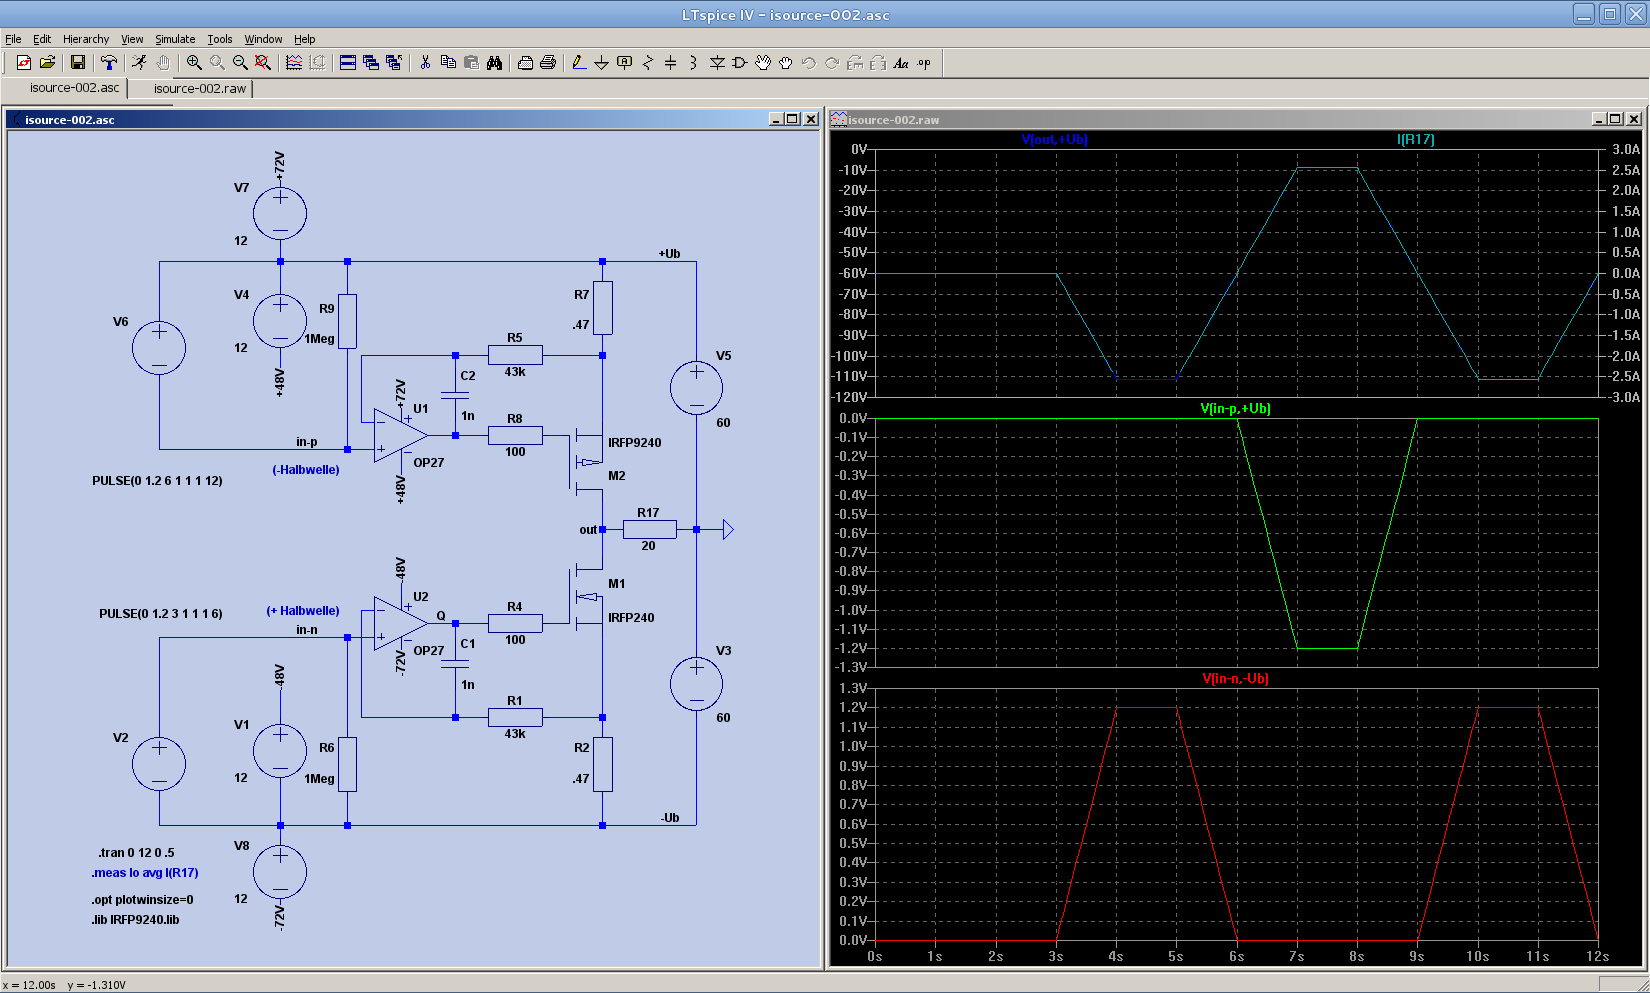Open the Control Panel hammer icon
The width and height of the screenshot is (1650, 993).
pos(109,62)
